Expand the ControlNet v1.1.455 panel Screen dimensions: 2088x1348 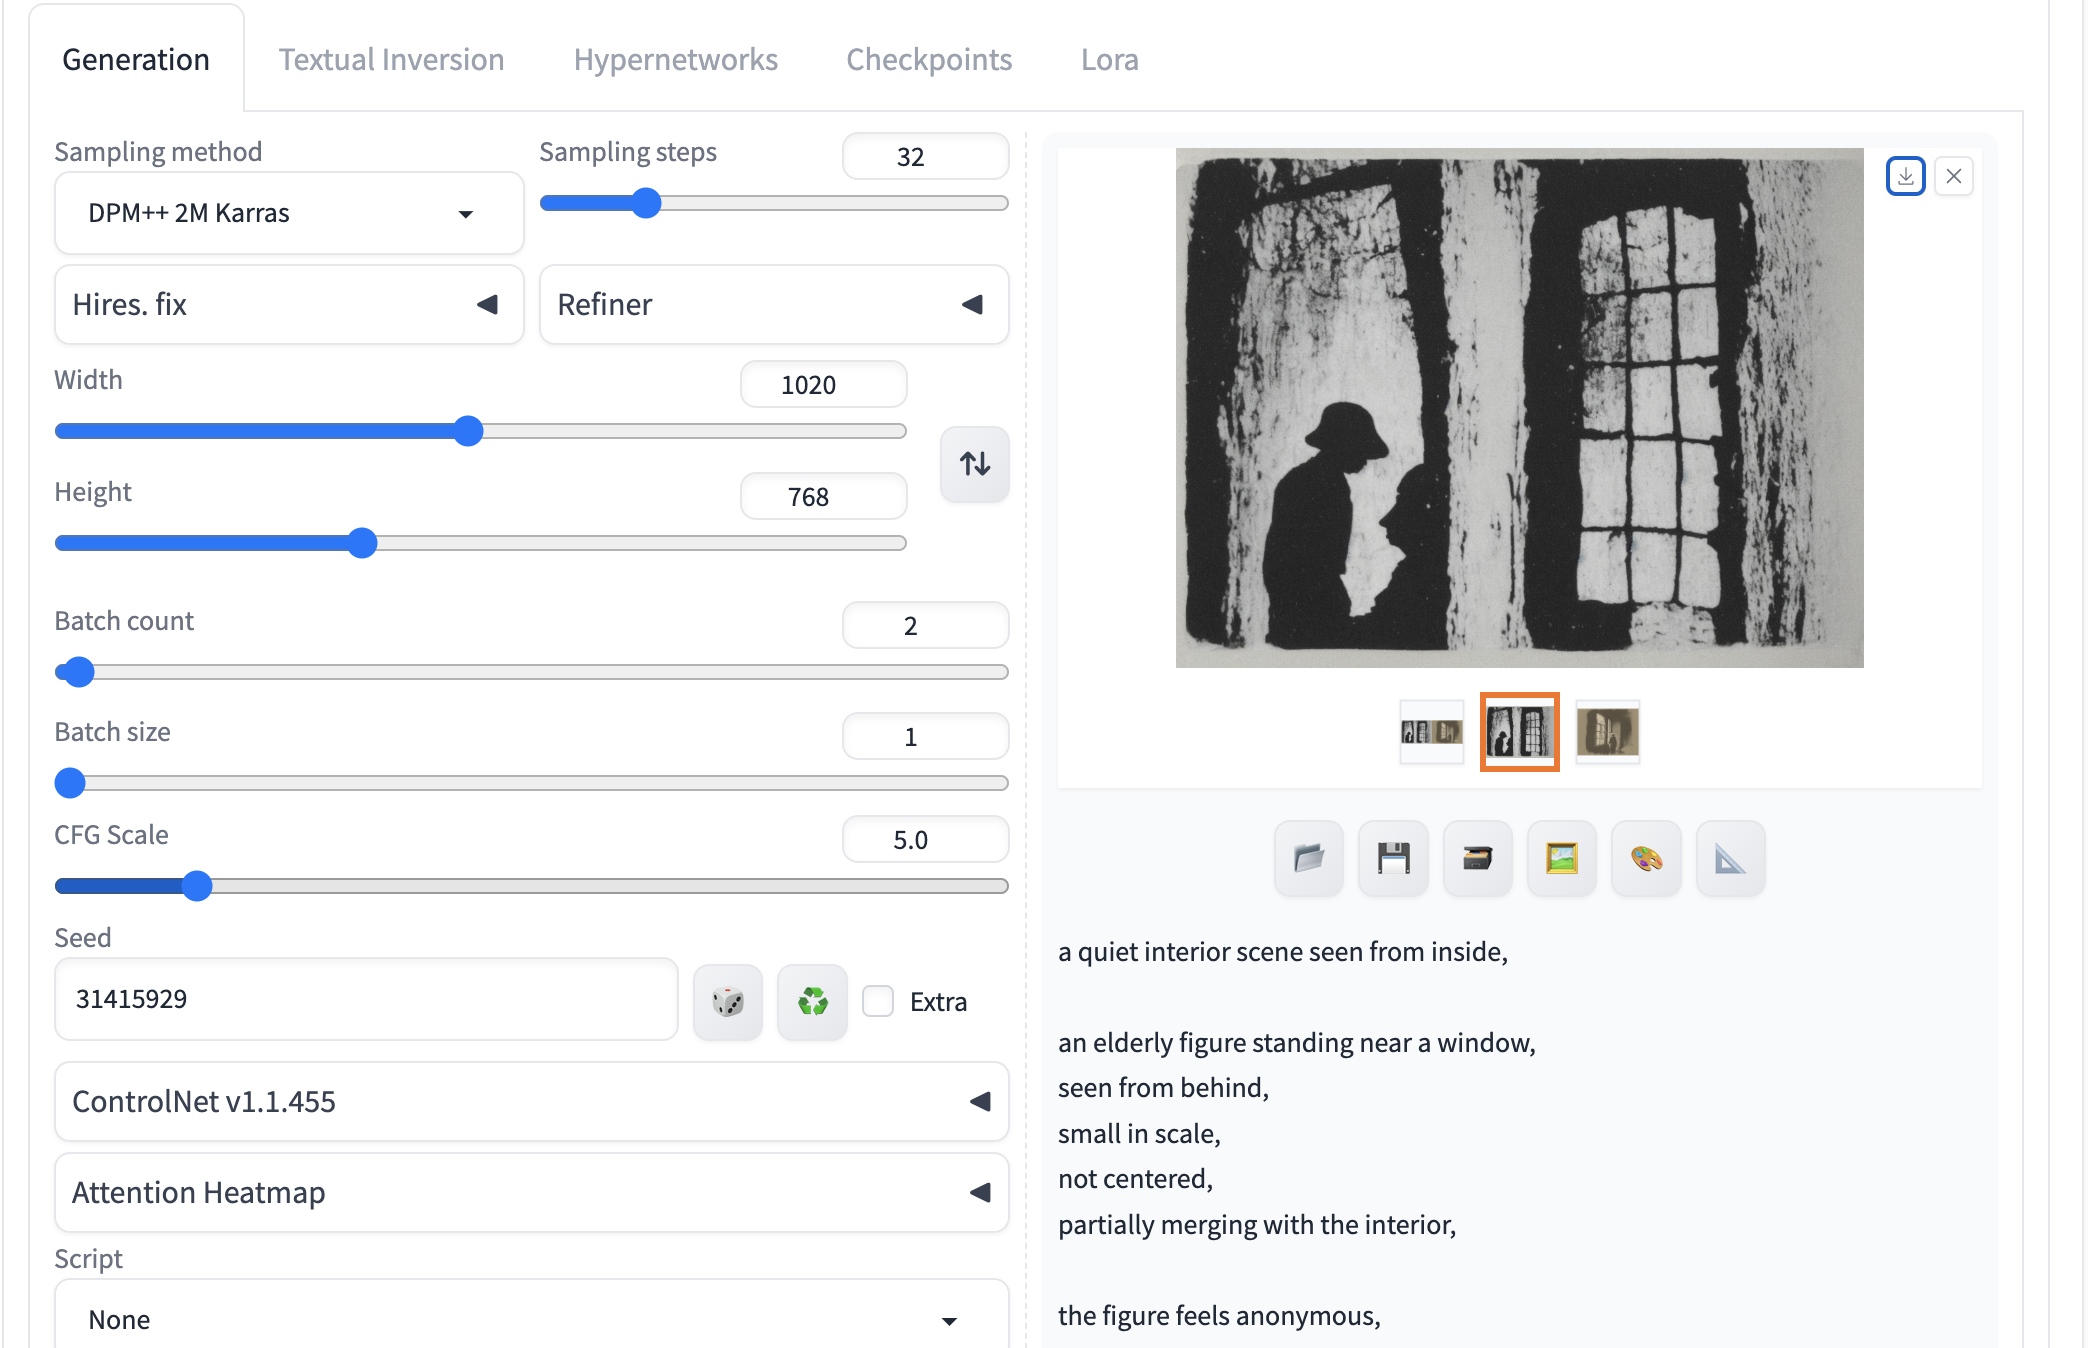pos(531,1101)
